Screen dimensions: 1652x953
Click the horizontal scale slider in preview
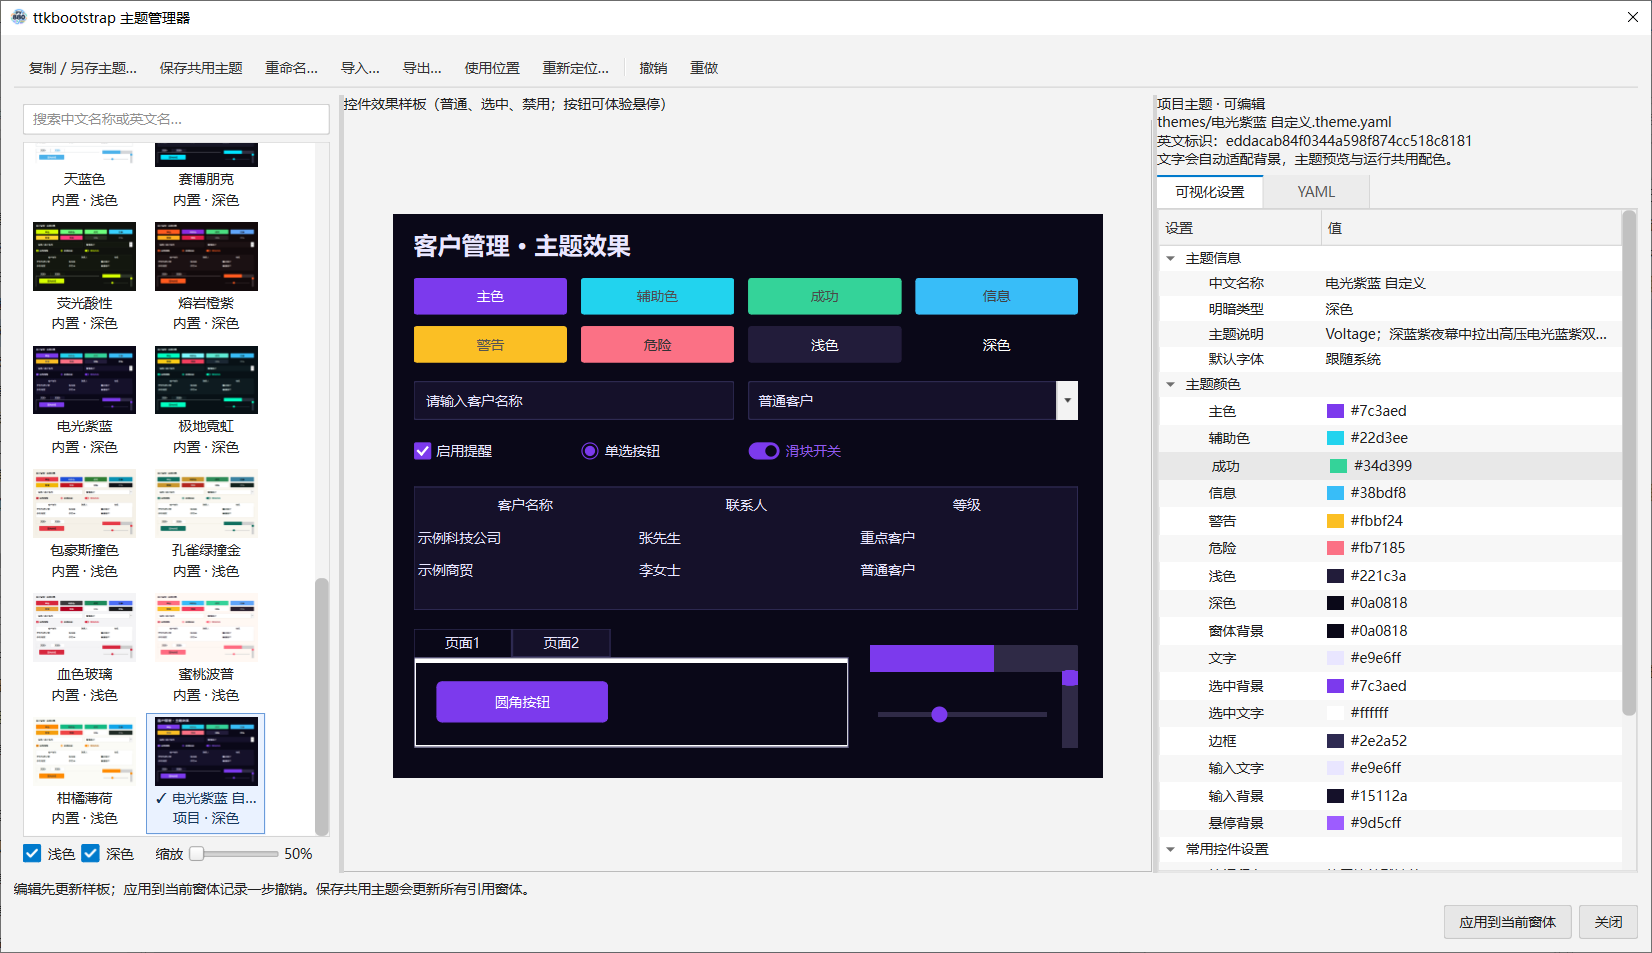coord(962,714)
